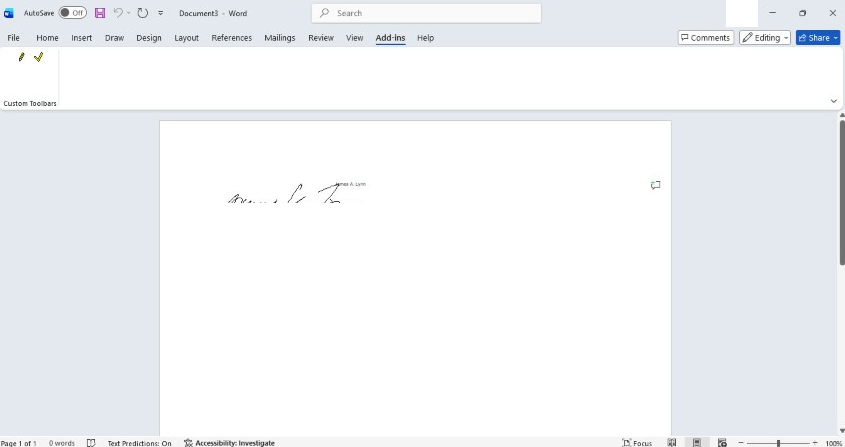This screenshot has width=845, height=447.
Task: Switch to Print Layout view
Action: (x=696, y=443)
